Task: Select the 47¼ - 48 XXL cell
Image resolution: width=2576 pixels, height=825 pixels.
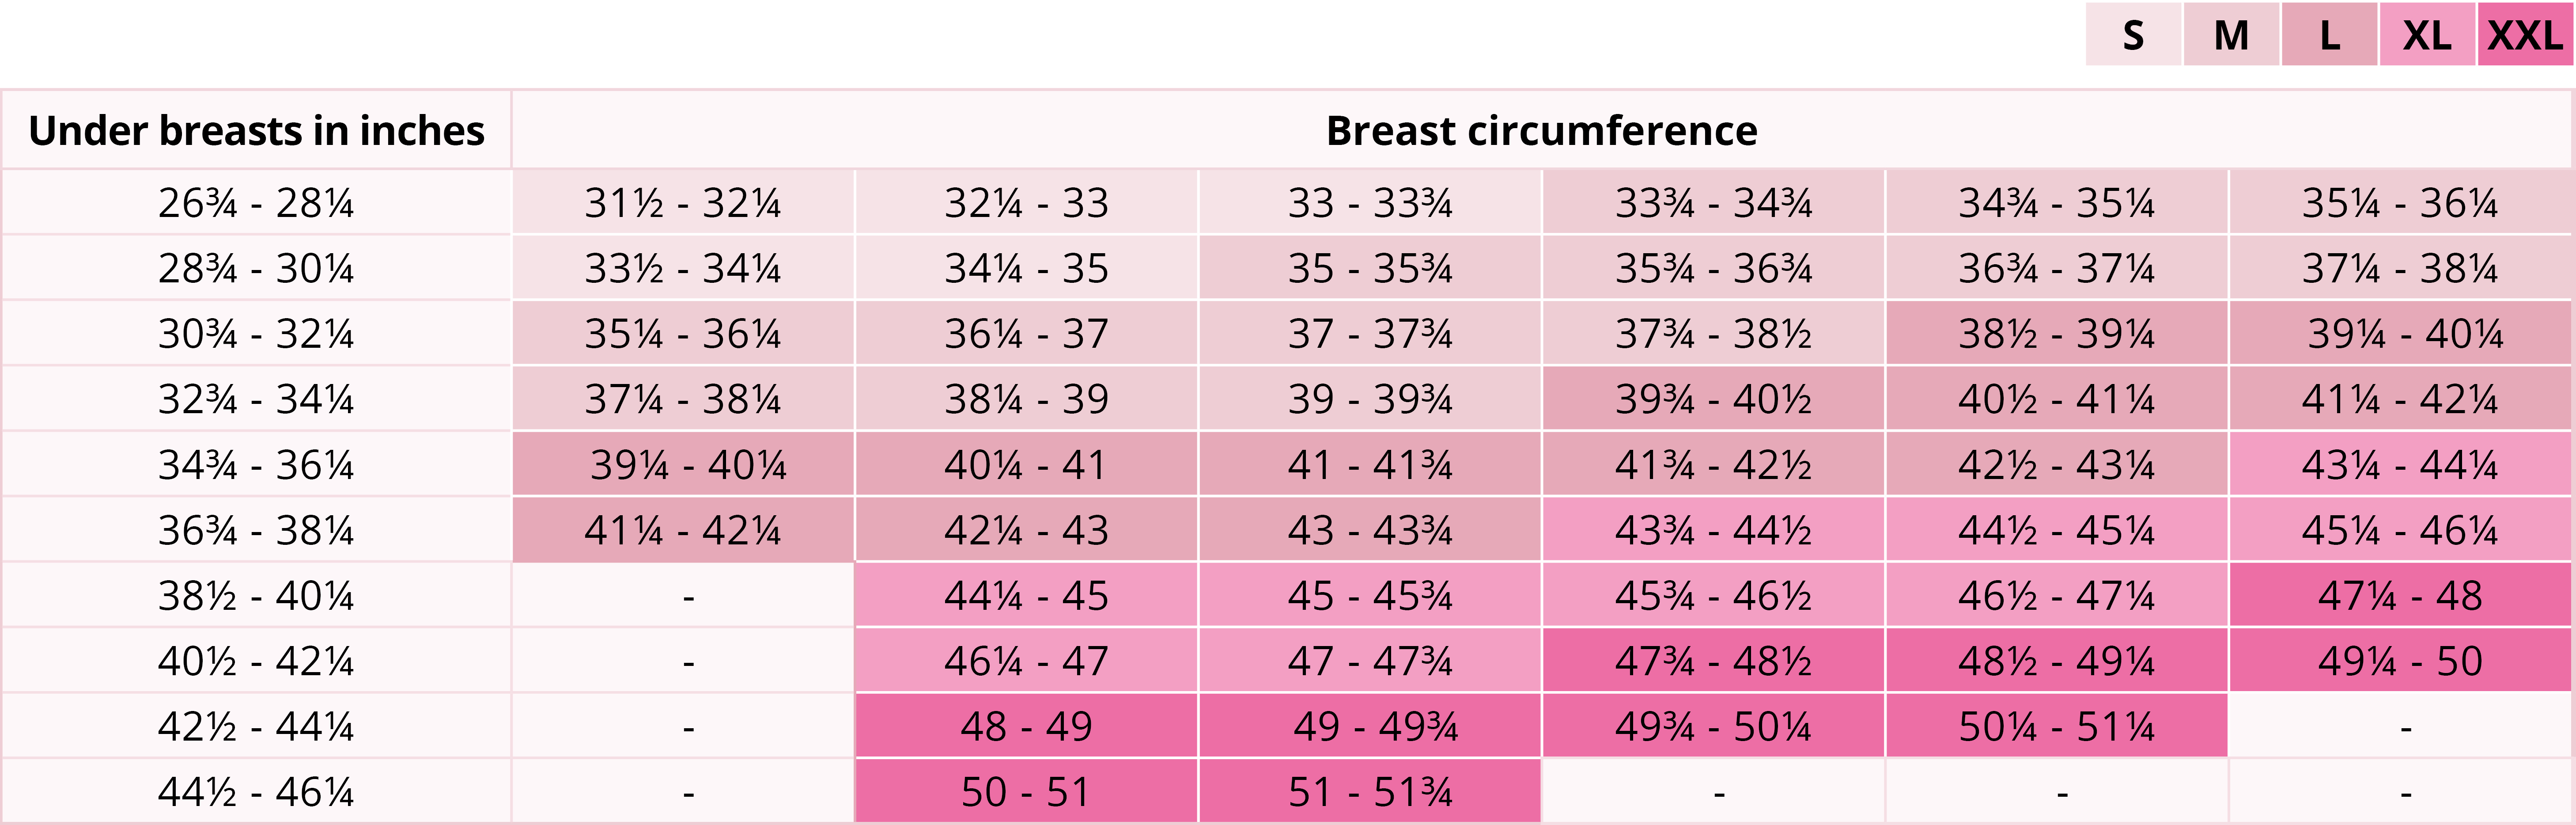Action: 2400,596
